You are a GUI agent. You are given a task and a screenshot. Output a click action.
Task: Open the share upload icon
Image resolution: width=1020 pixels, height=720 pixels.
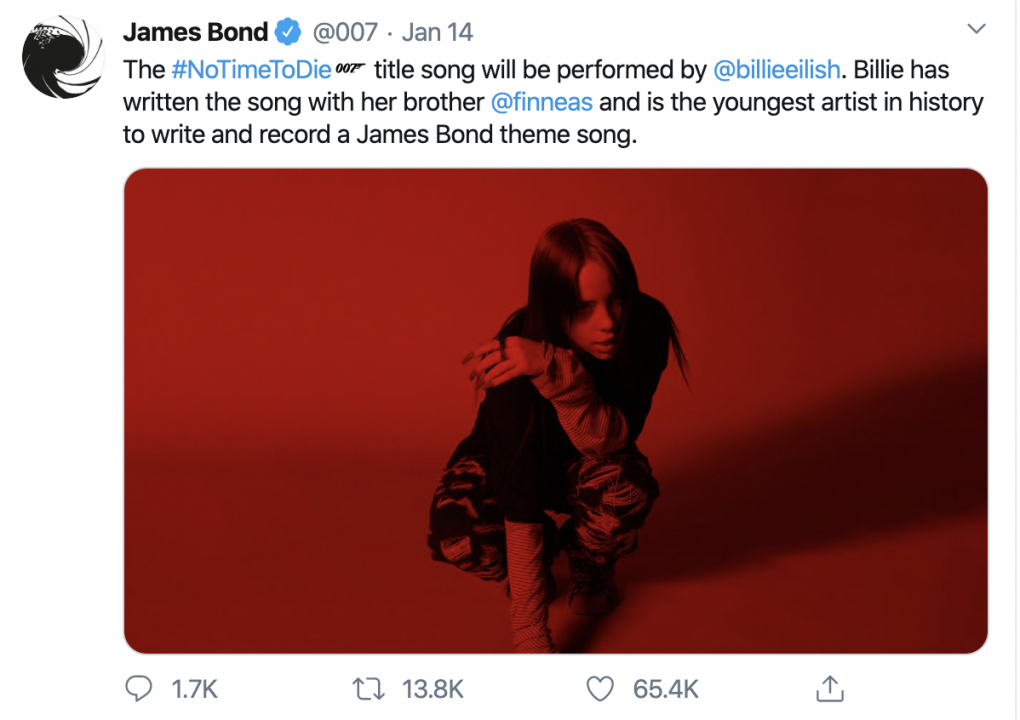coord(829,688)
